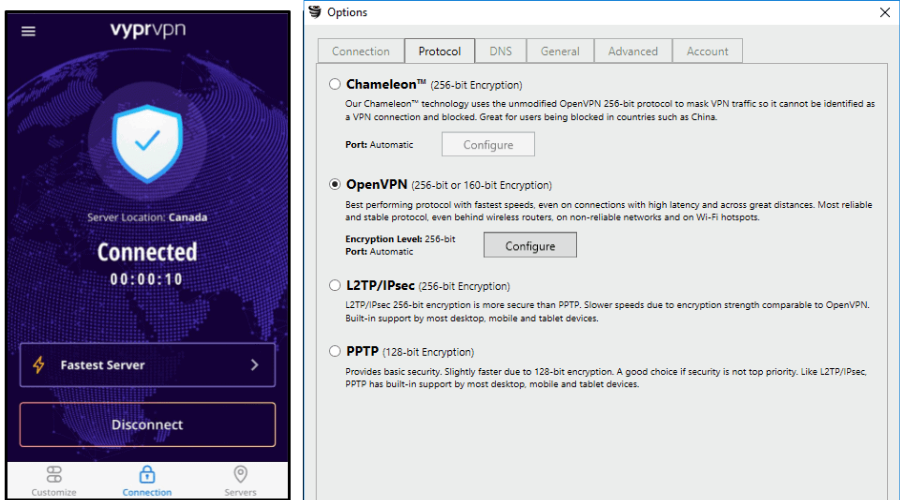Viewport: 900px width, 500px height.
Task: Open the Fastest Server selector
Action: click(148, 365)
